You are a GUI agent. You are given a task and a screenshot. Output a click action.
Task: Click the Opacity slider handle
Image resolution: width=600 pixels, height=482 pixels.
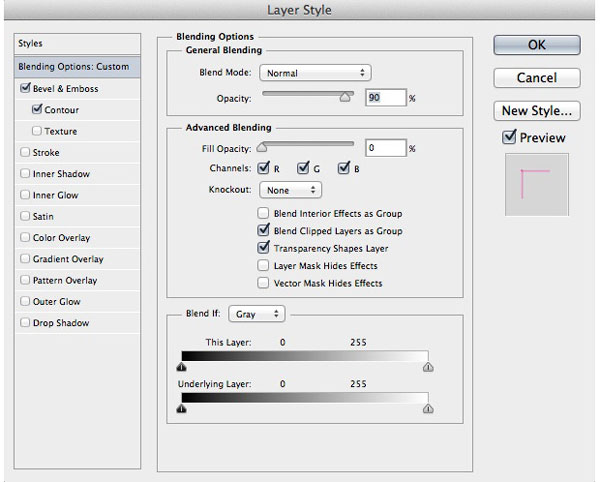point(345,97)
